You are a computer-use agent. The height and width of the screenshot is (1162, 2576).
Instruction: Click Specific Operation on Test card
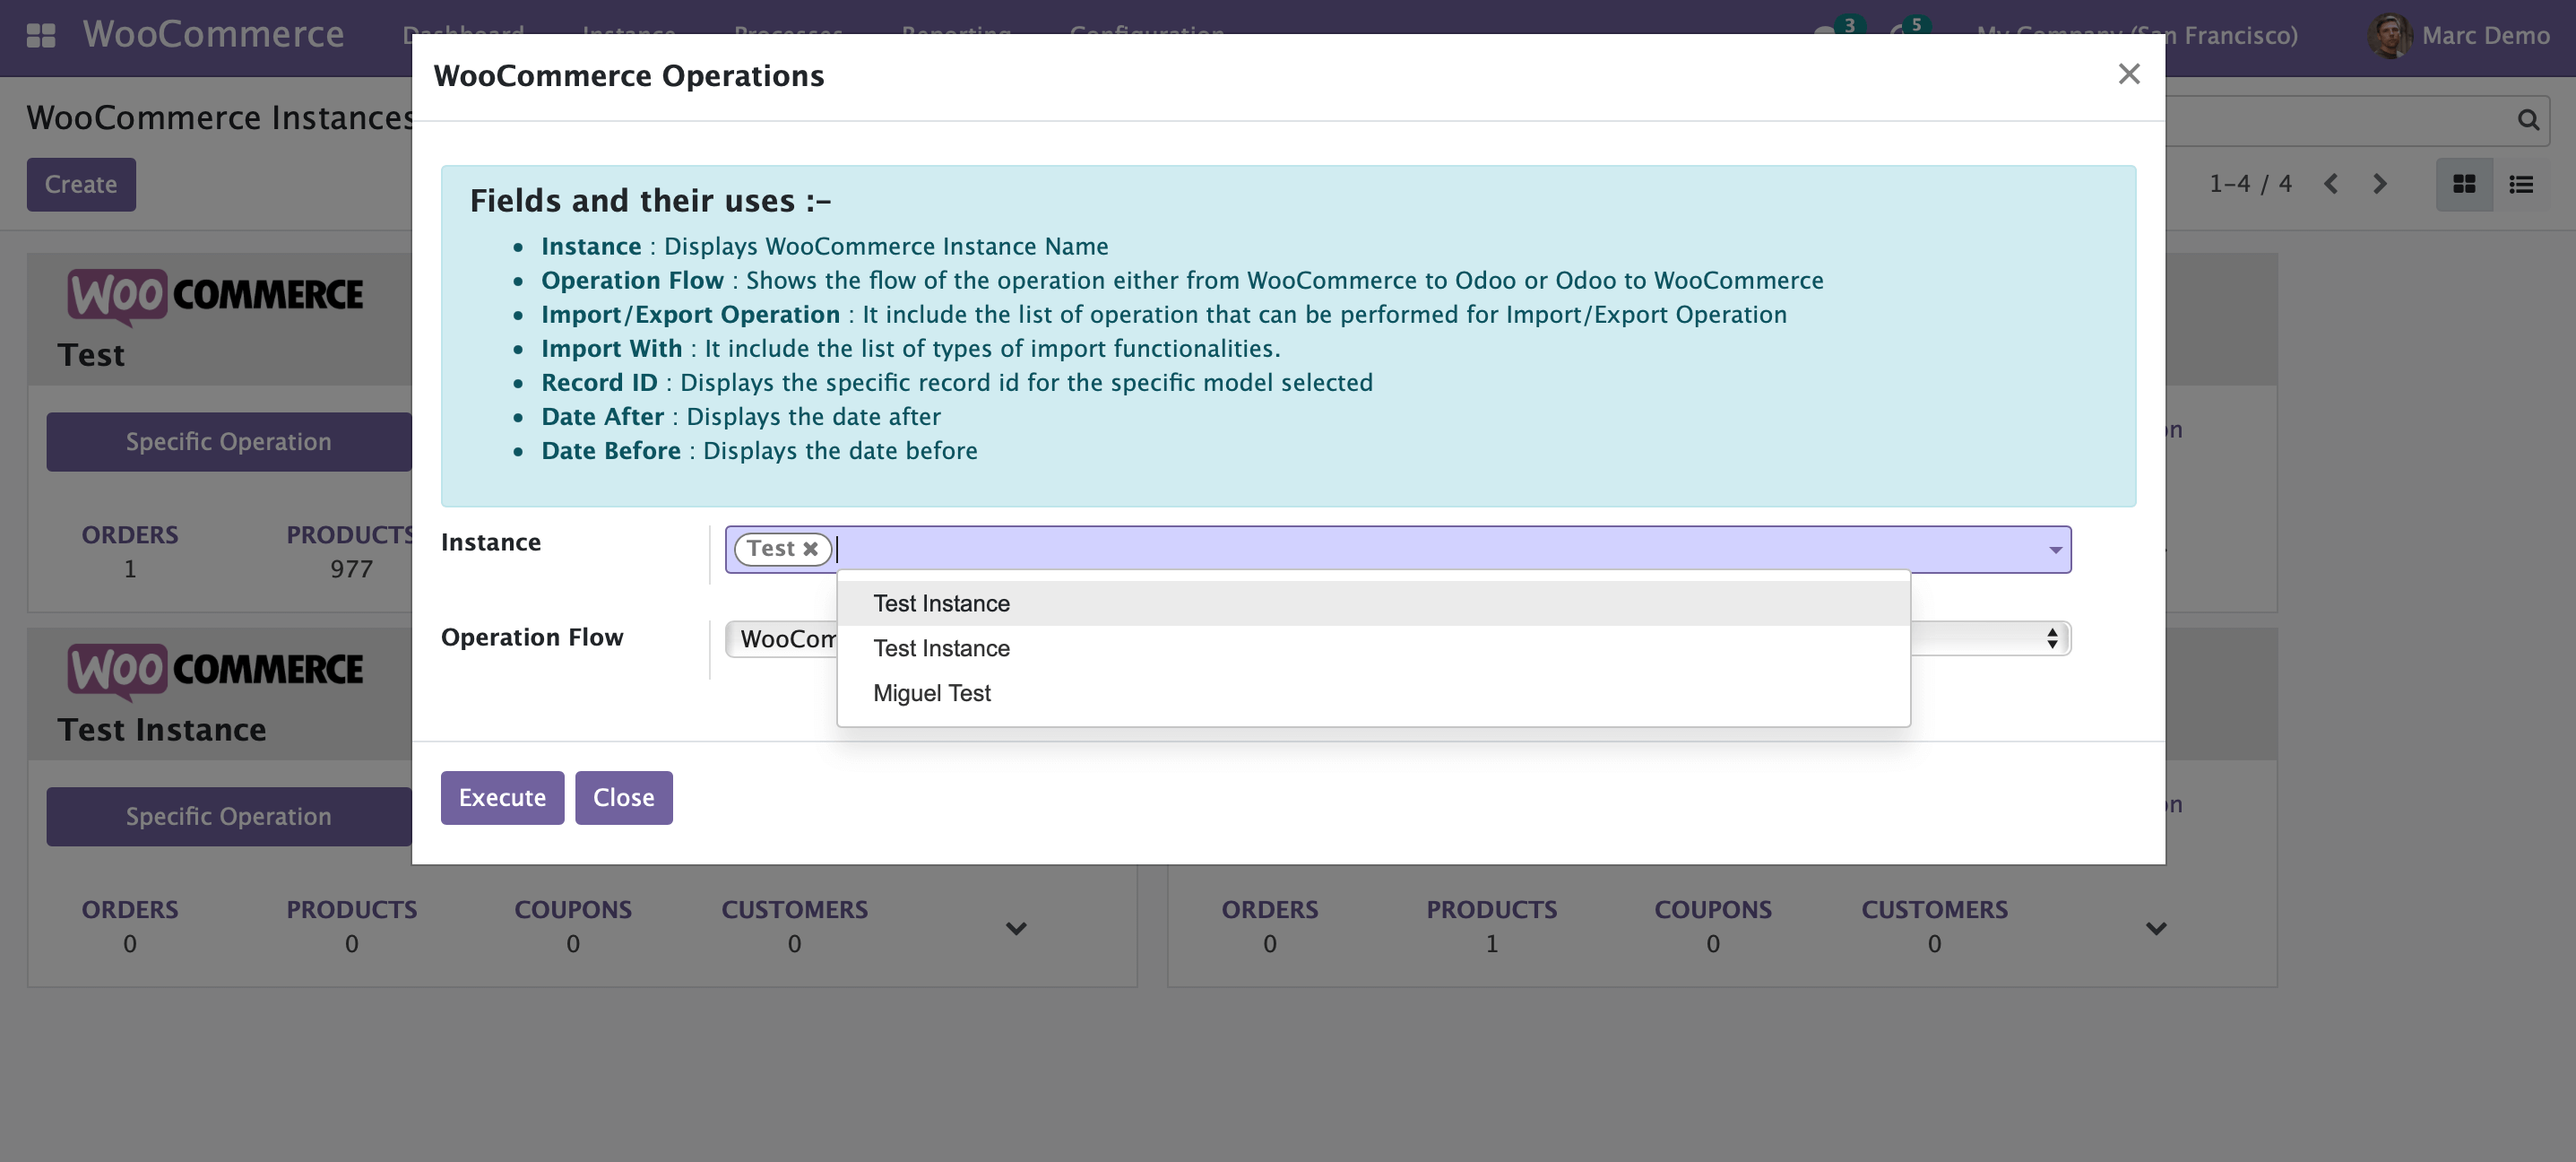tap(228, 442)
